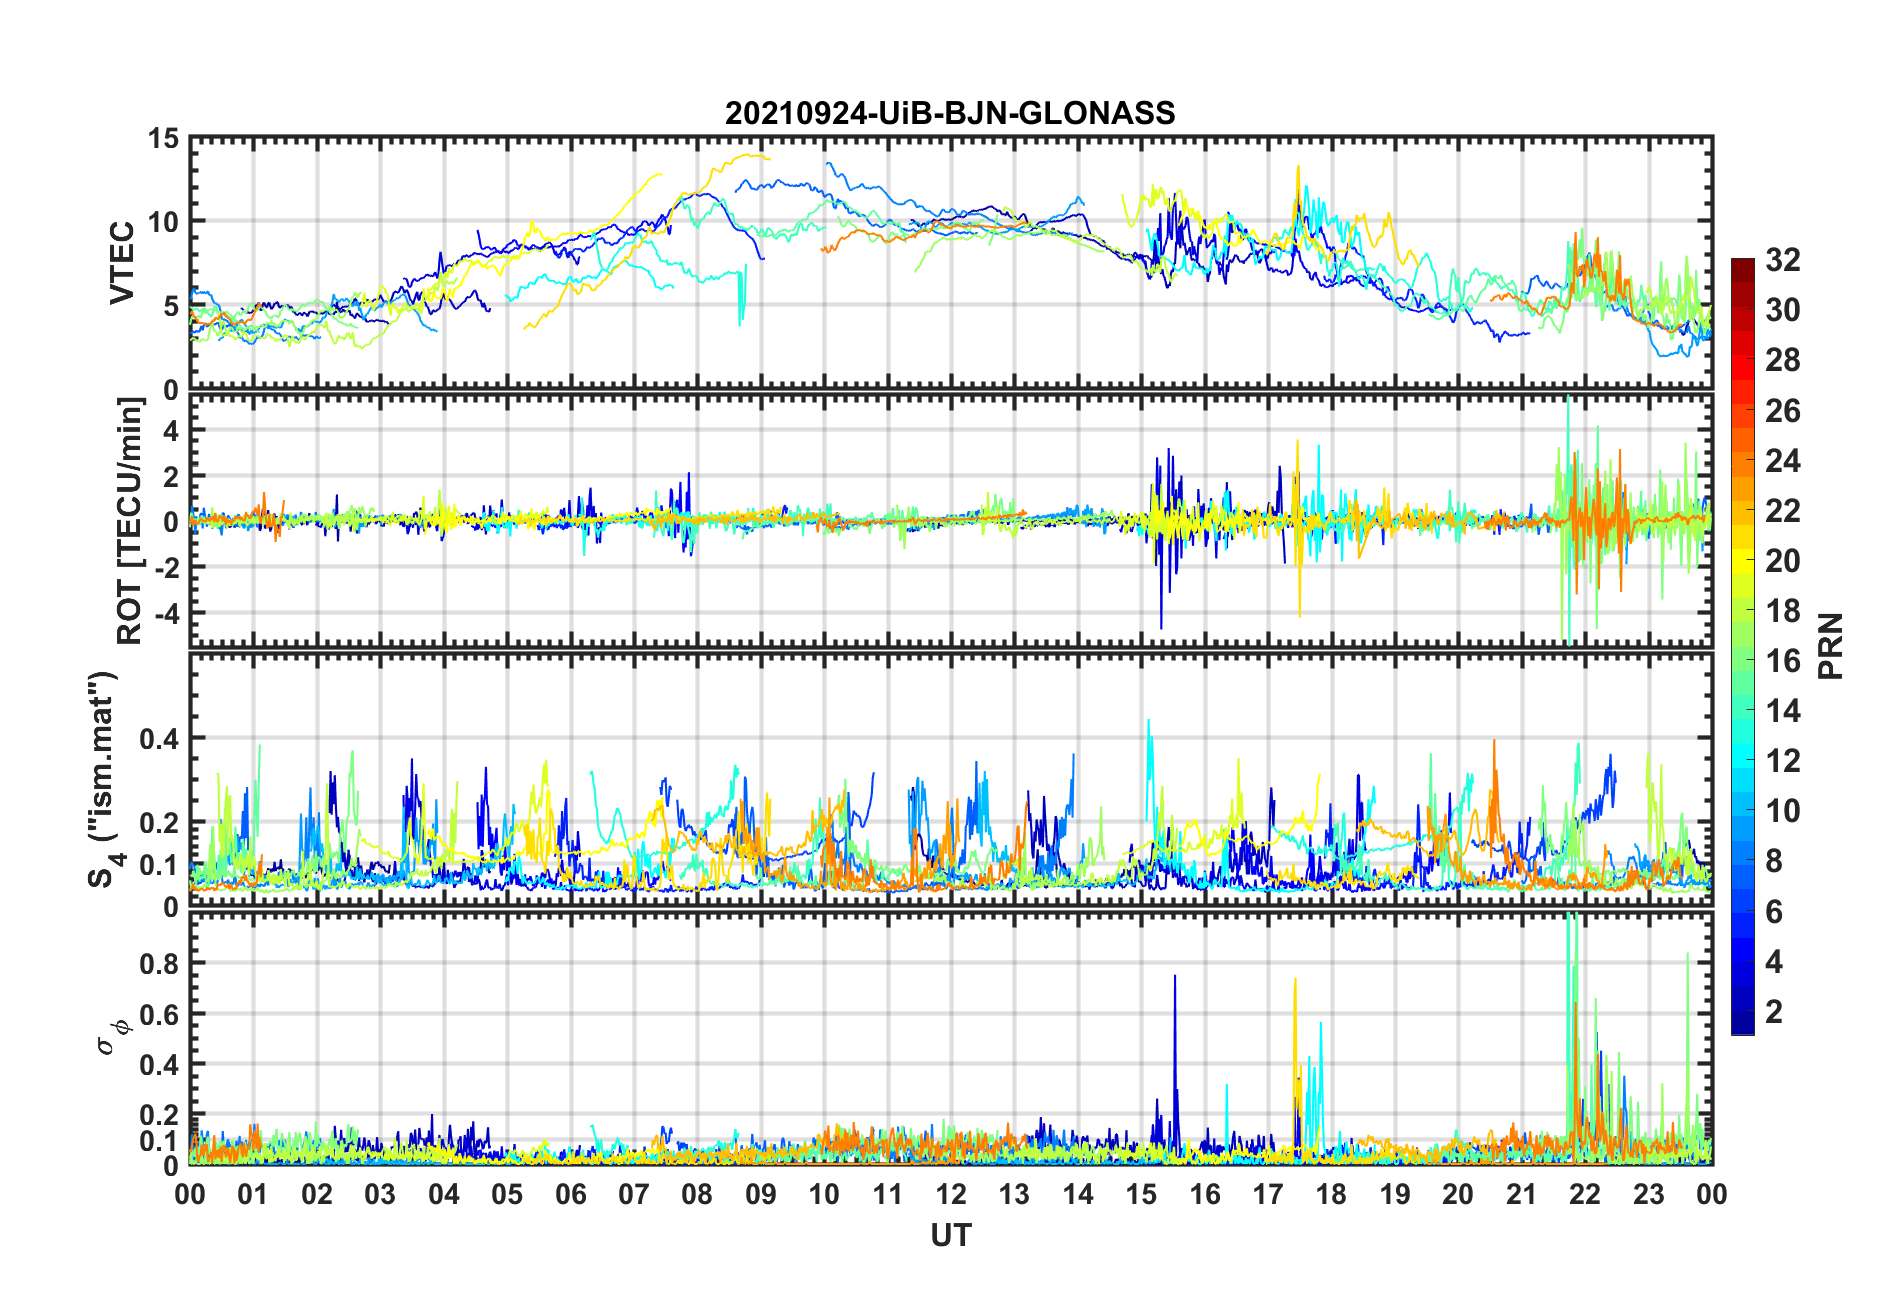Image resolution: width=1902 pixels, height=1292 pixels.
Task: Click hour 21 on the UT axis
Action: tap(1522, 1194)
